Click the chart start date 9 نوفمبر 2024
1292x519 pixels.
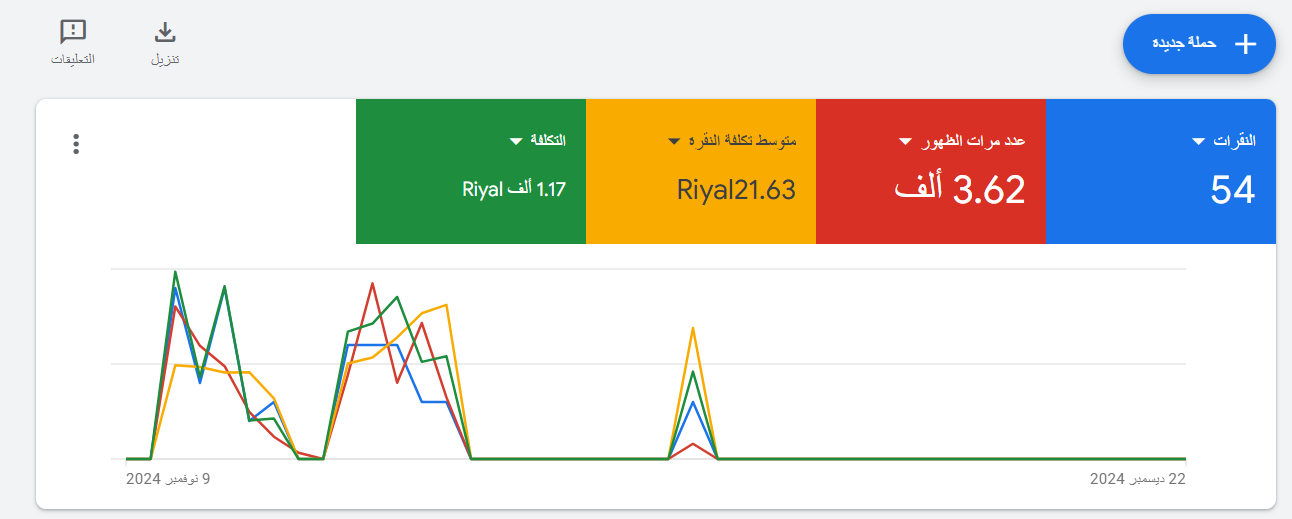(x=168, y=479)
